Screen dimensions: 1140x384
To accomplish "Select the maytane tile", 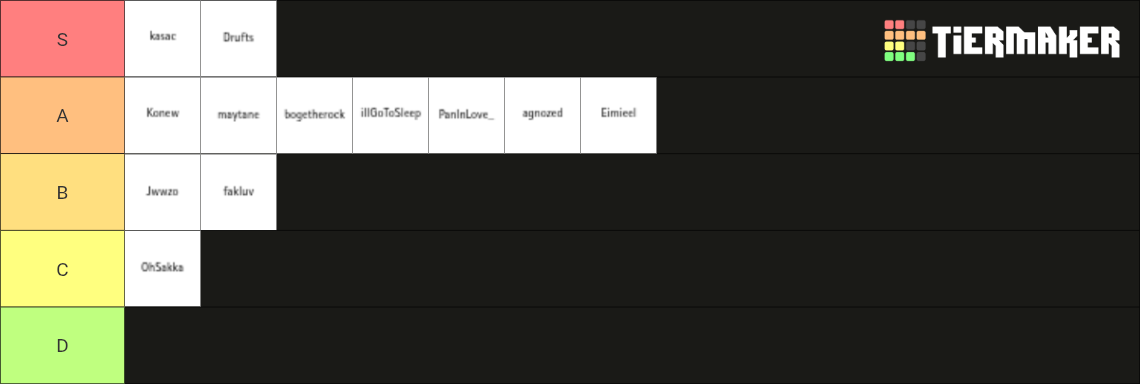I will [238, 115].
